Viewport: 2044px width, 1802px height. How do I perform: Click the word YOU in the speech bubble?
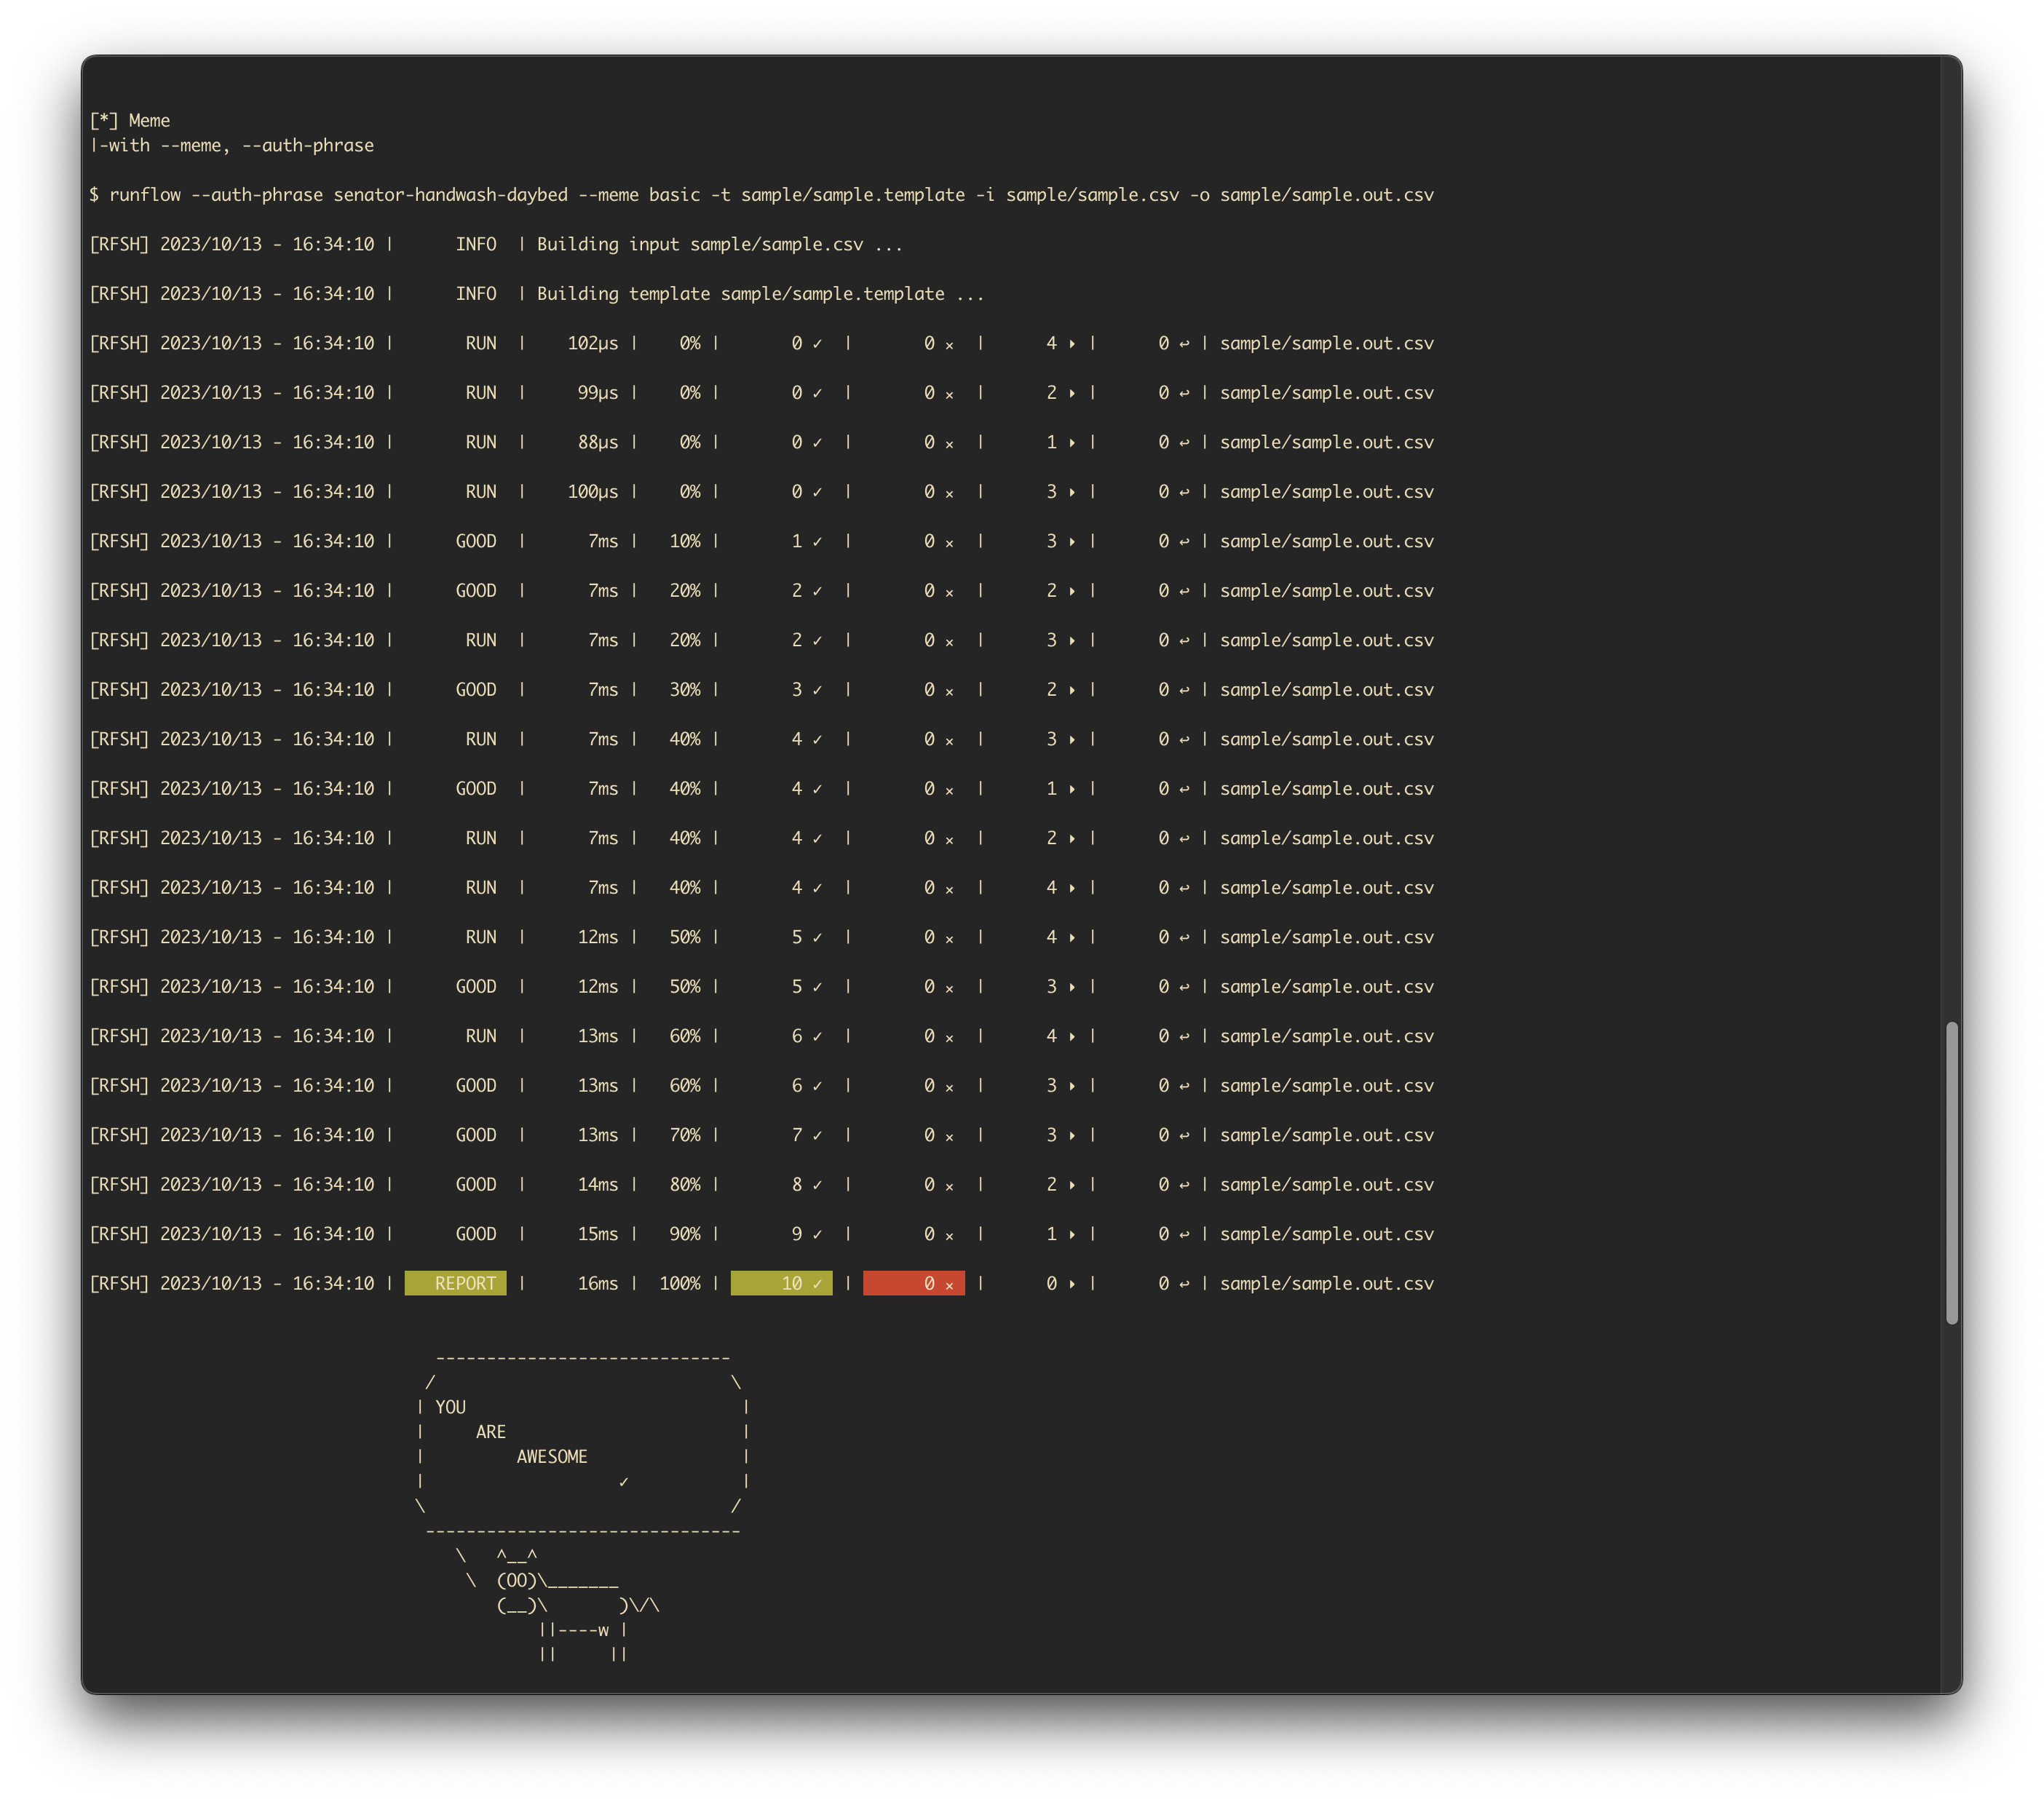(451, 1407)
